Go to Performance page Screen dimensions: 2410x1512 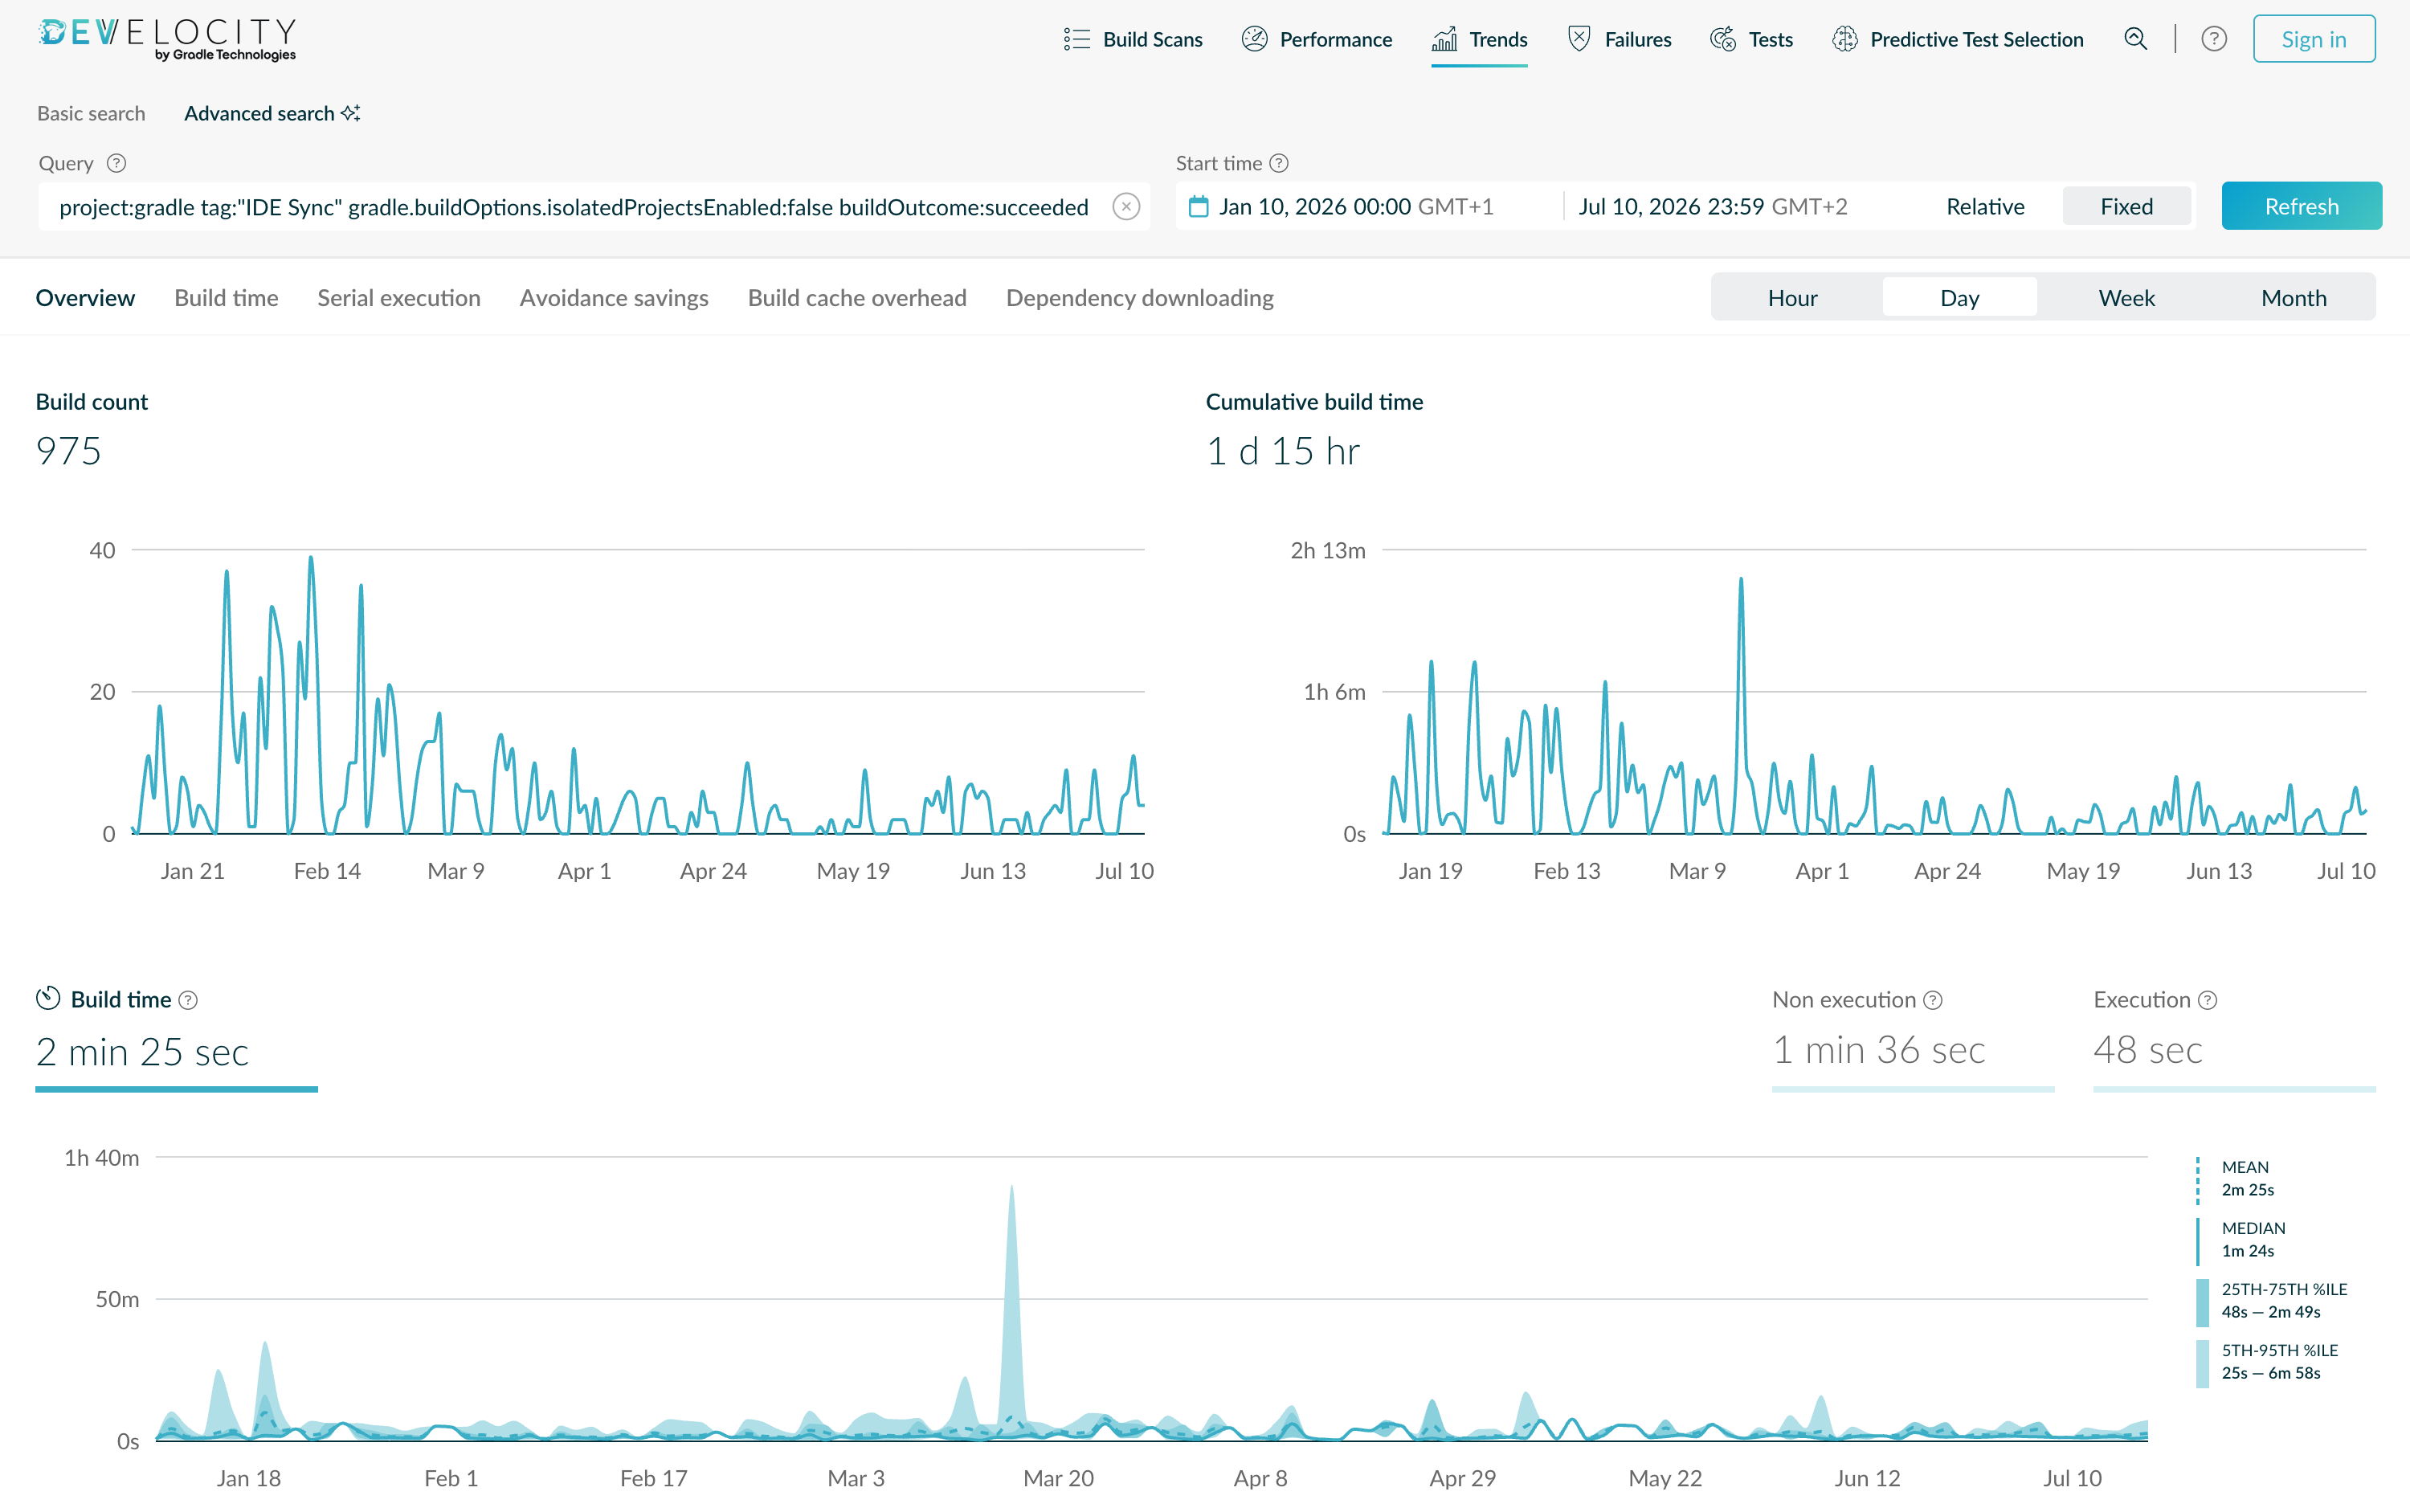pyautogui.click(x=1317, y=39)
